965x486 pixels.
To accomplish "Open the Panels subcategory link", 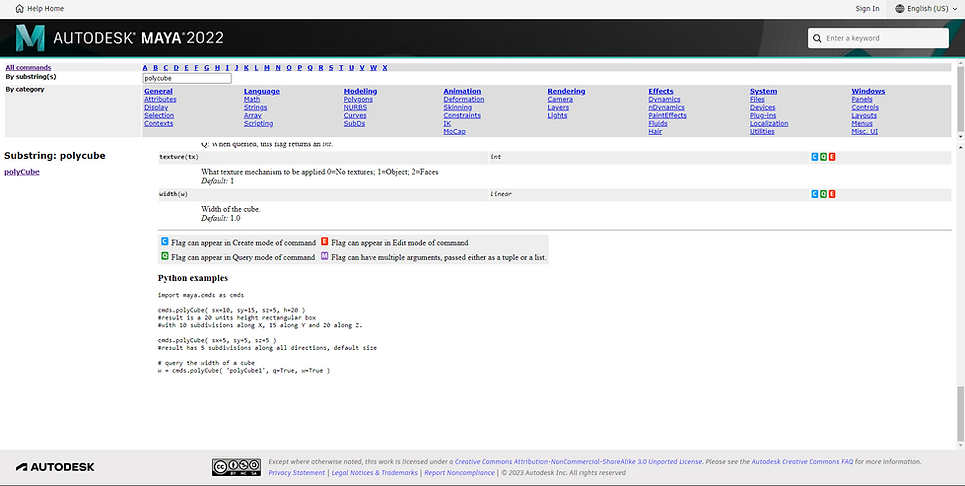I will click(x=862, y=99).
